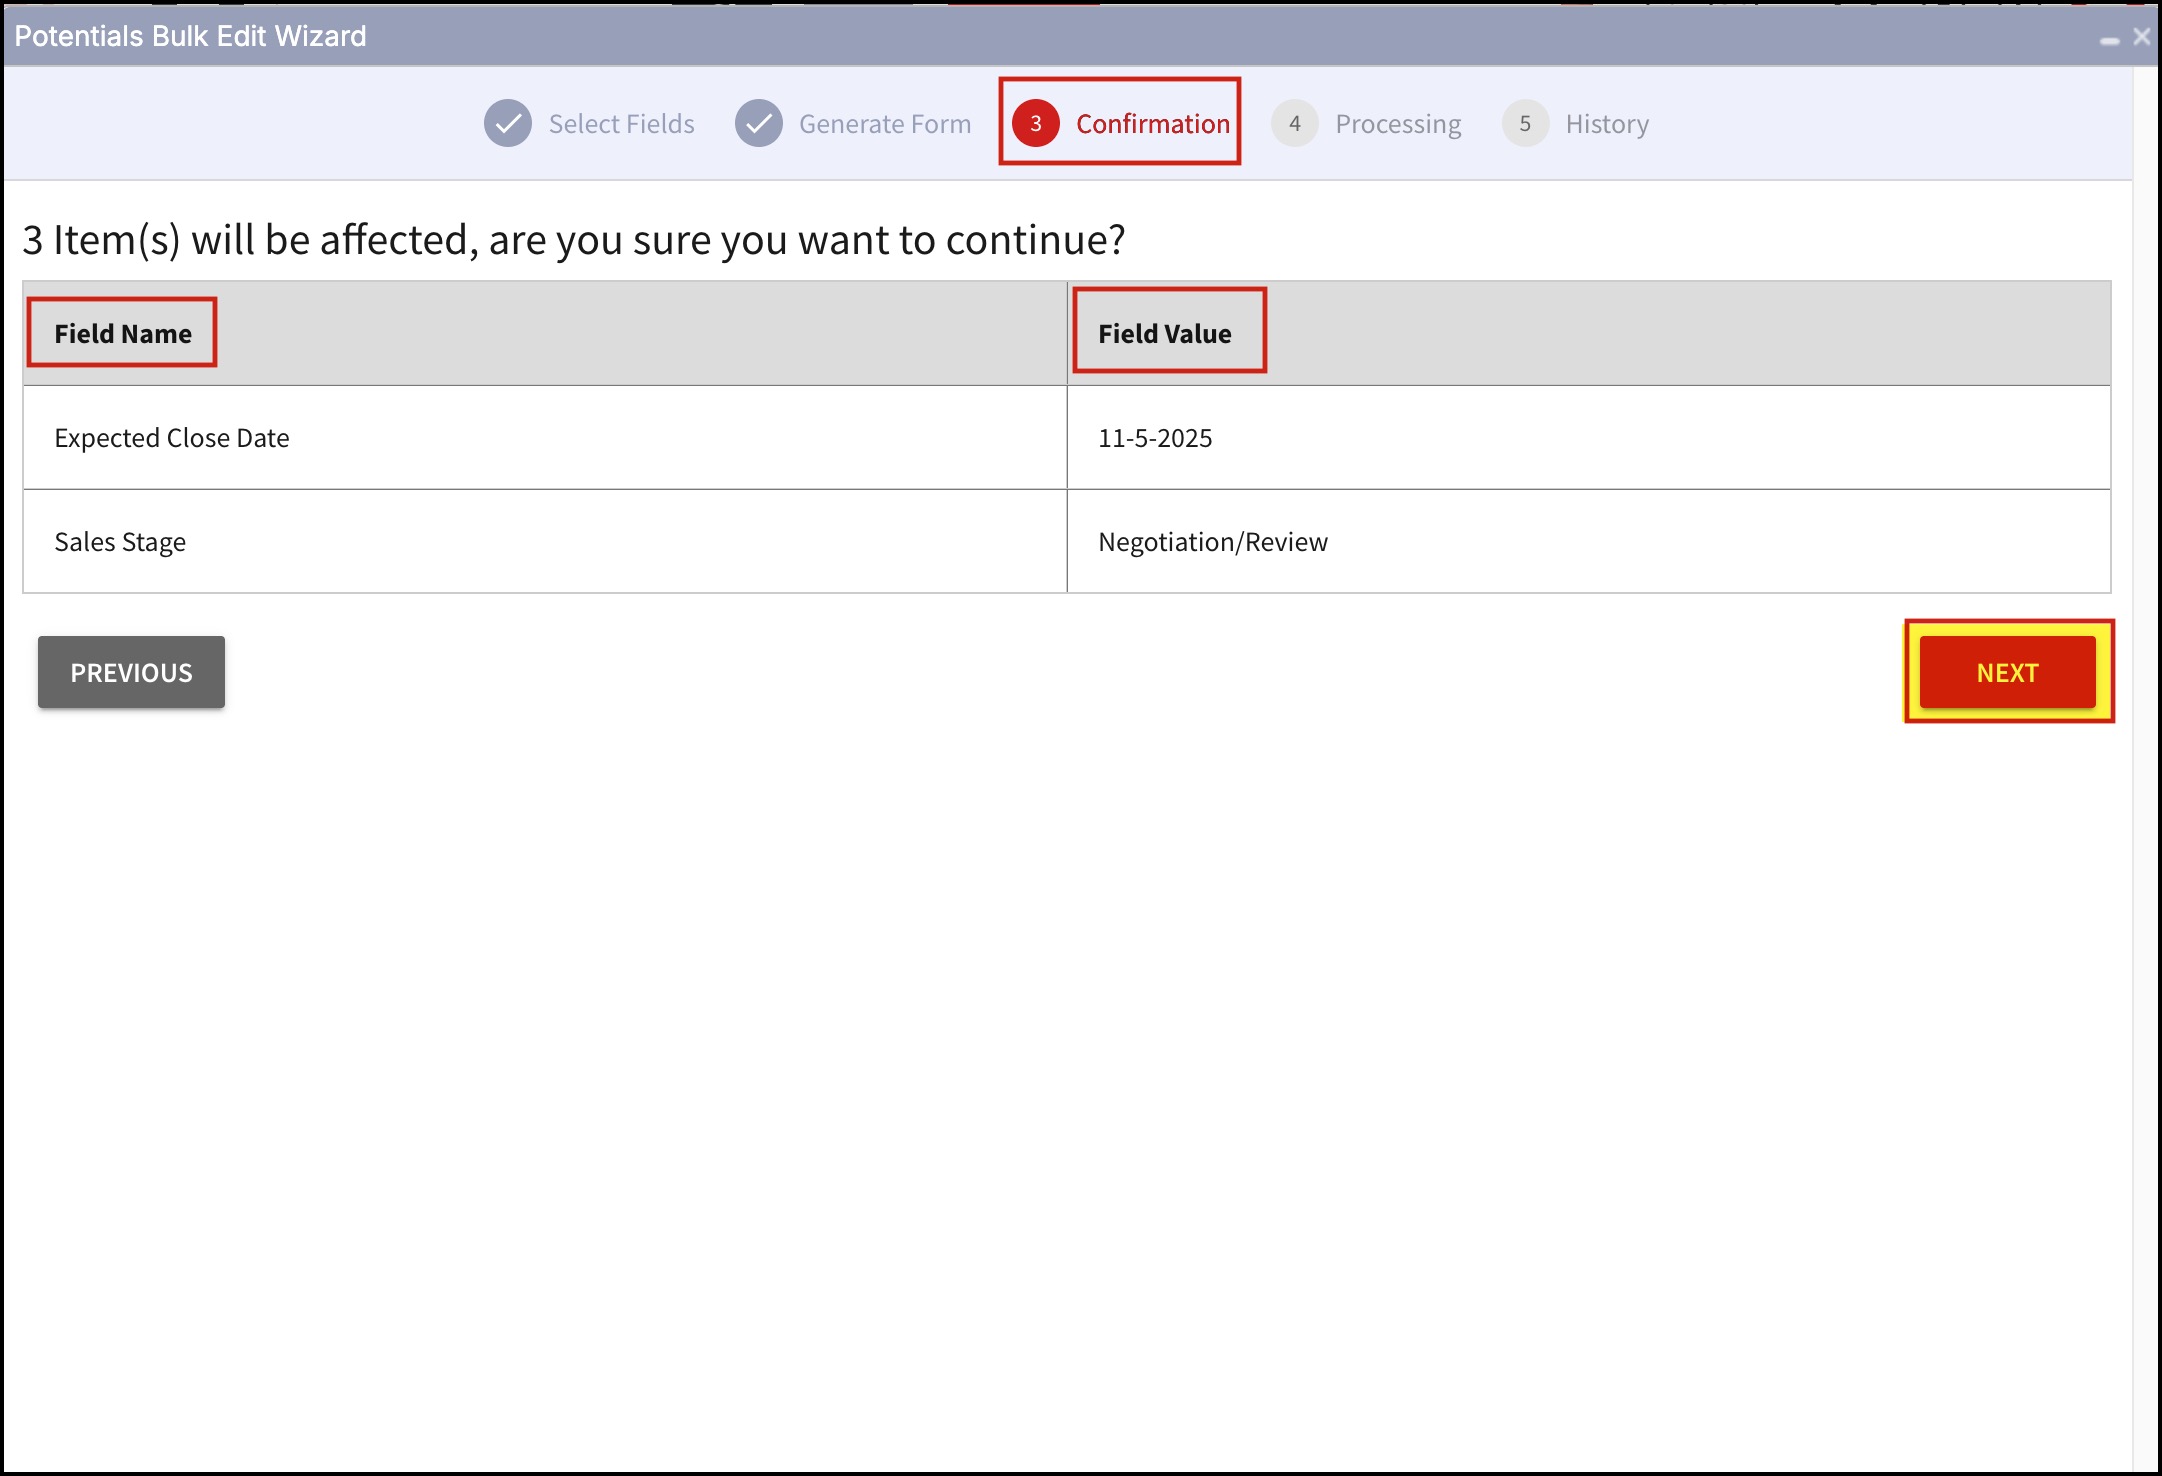The image size is (2162, 1476).
Task: Select the Sales Stage row
Action: point(120,542)
